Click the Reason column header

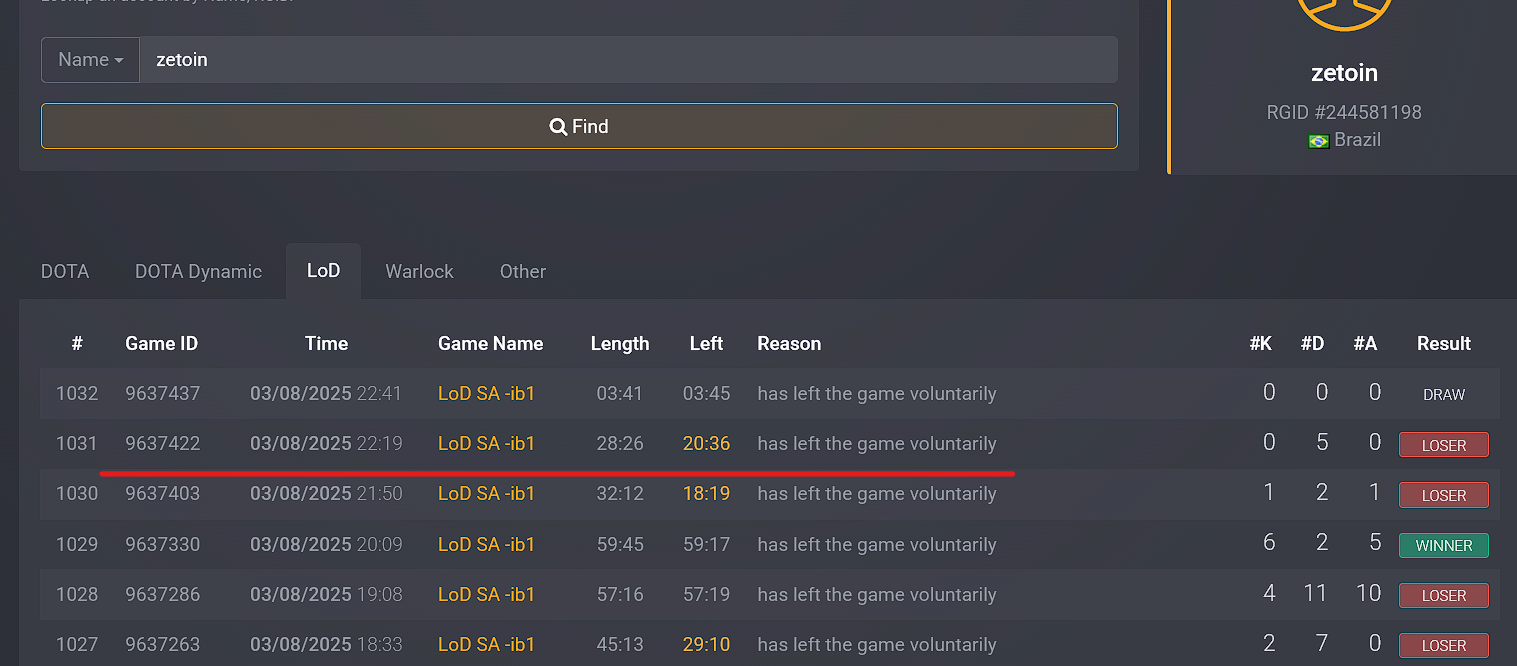point(789,344)
